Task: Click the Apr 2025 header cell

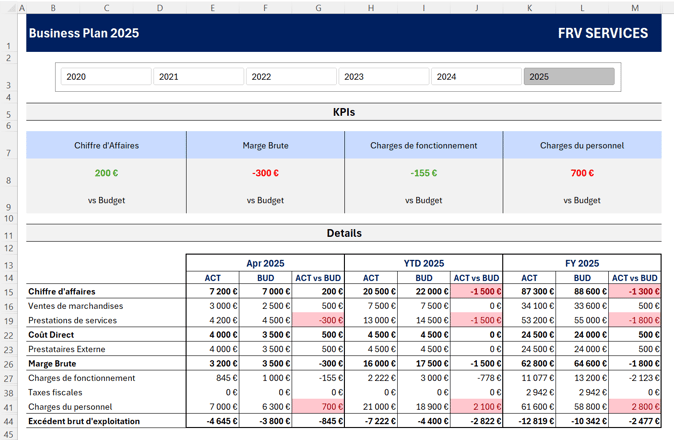Action: coord(265,263)
